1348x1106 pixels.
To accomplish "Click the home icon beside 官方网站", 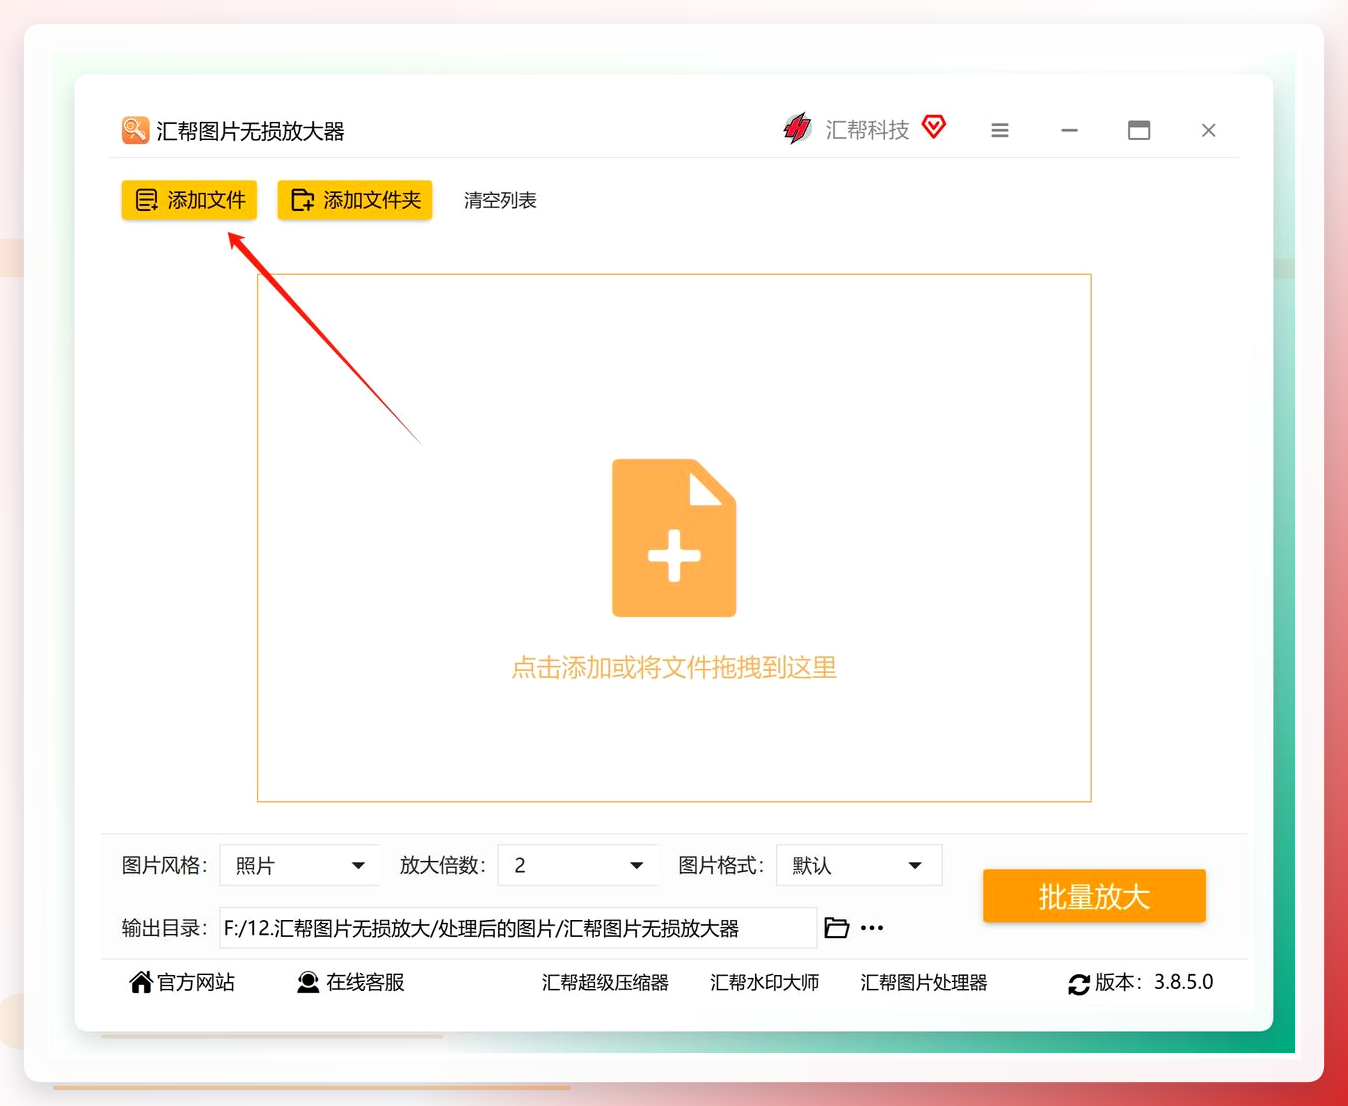I will coord(141,982).
